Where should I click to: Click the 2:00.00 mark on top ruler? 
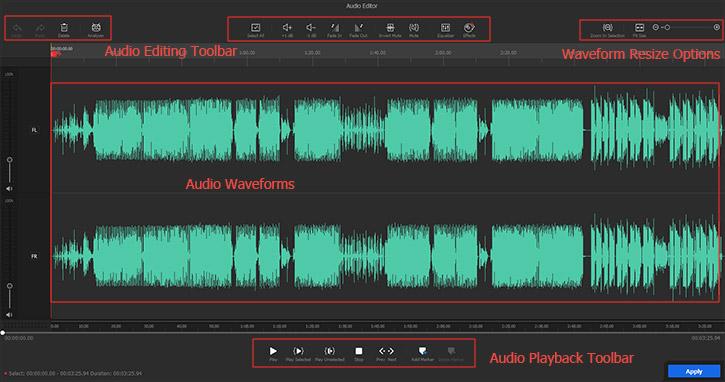click(443, 53)
